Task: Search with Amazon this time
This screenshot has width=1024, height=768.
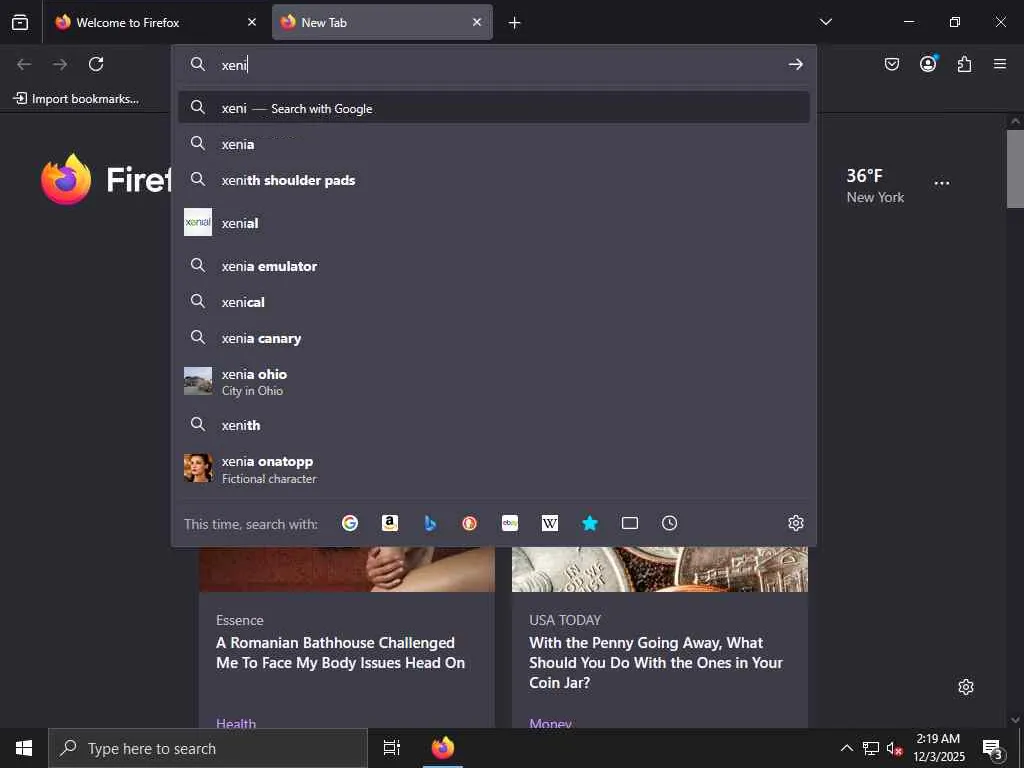Action: tap(390, 523)
